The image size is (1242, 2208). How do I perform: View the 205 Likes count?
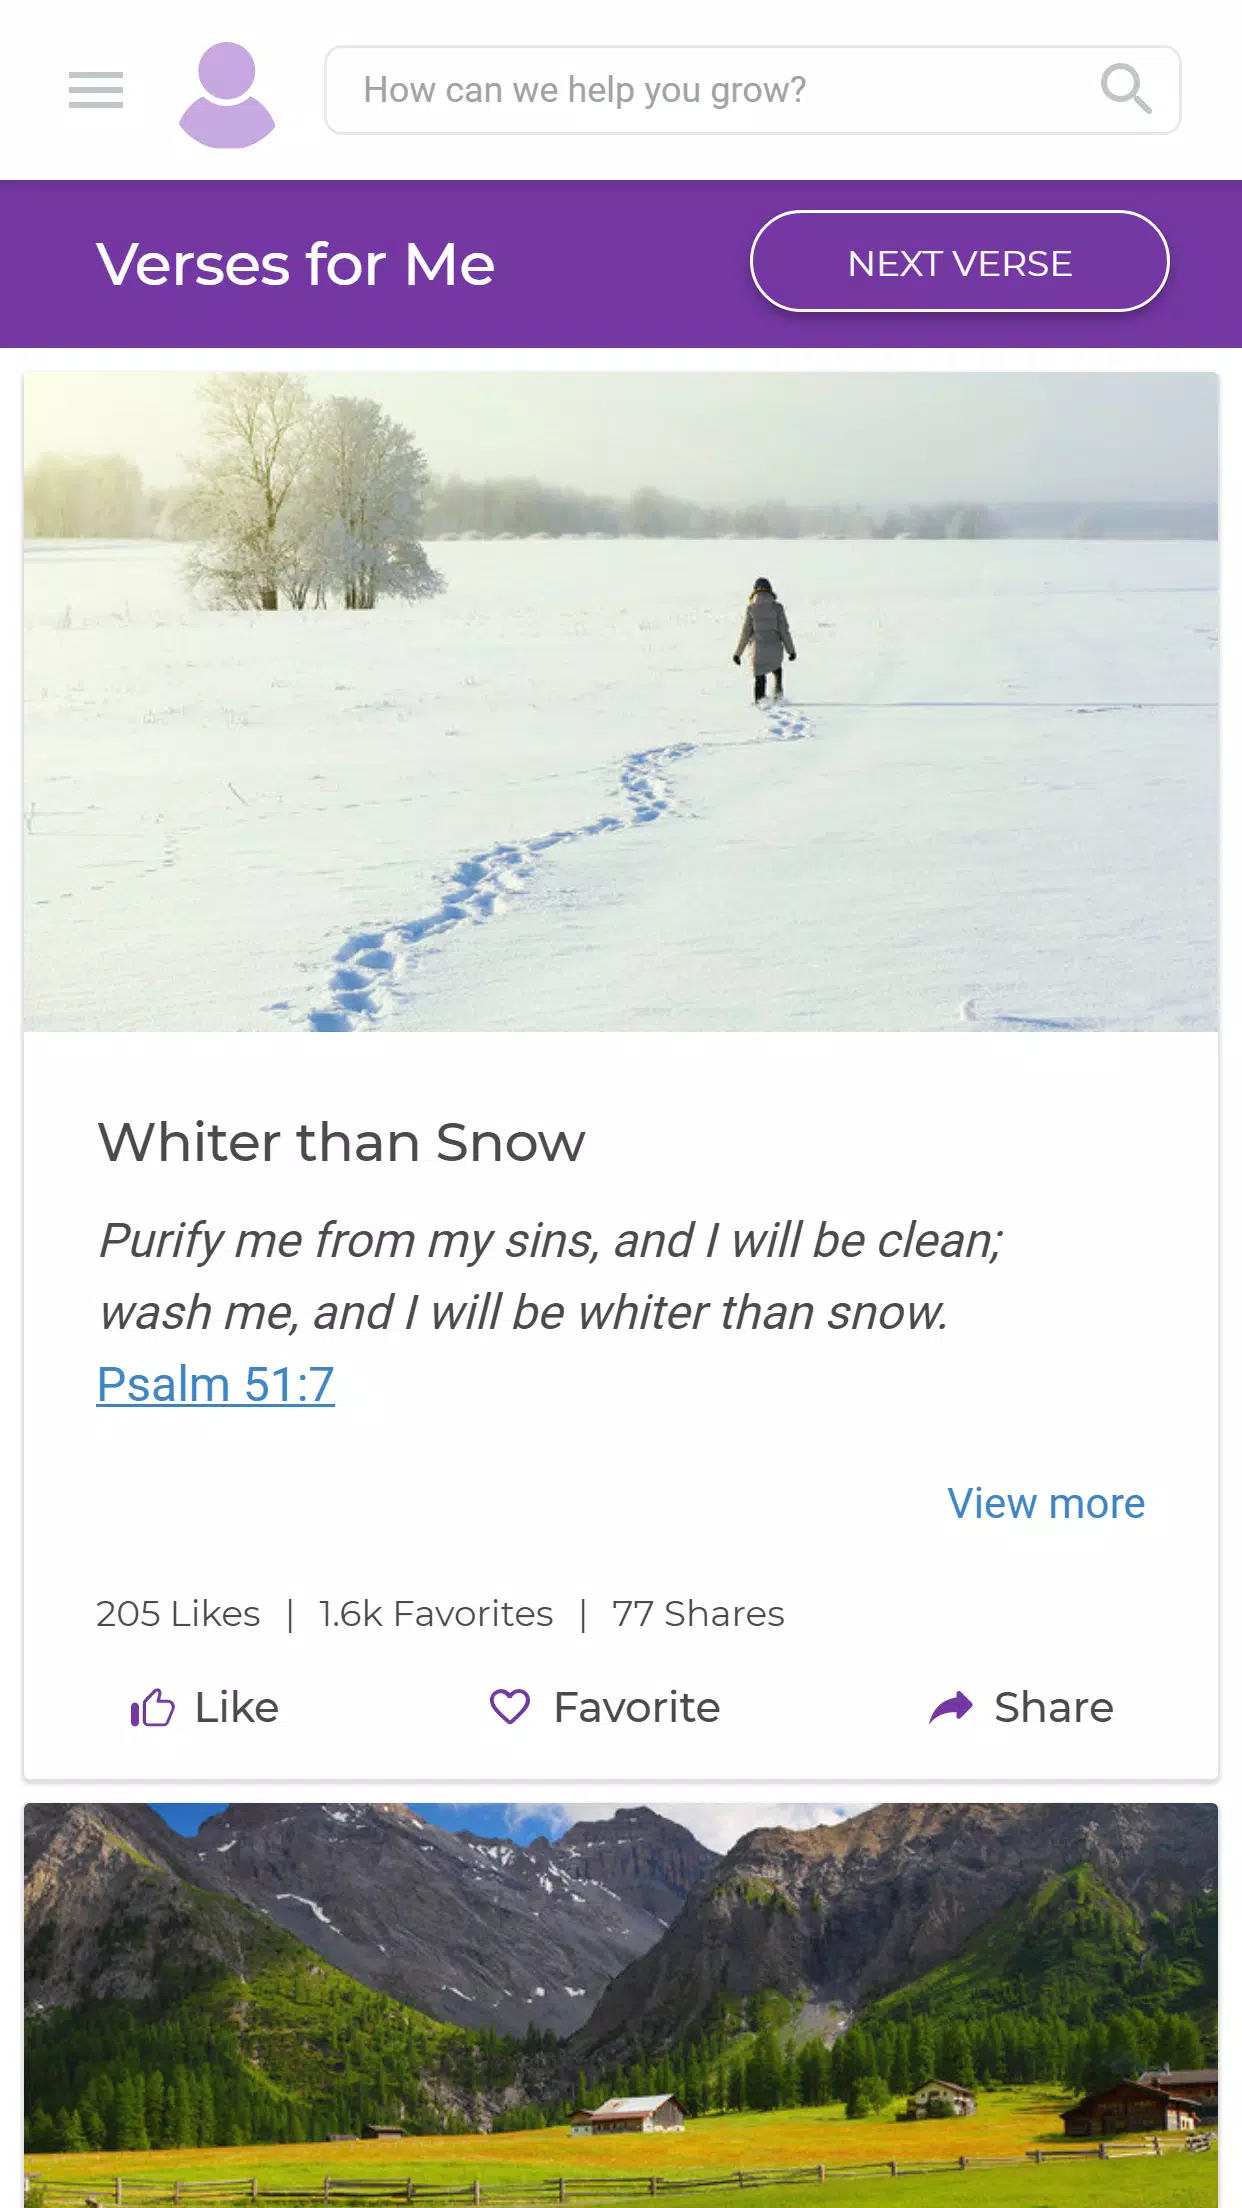coord(178,1614)
